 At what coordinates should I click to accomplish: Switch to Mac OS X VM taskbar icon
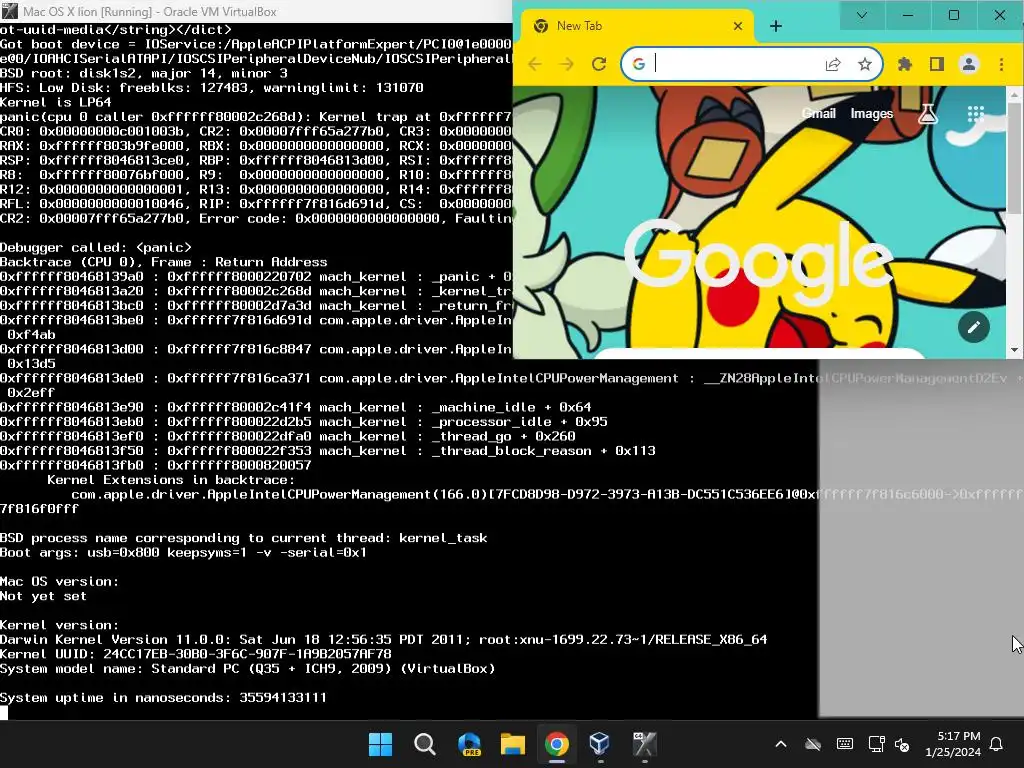644,744
